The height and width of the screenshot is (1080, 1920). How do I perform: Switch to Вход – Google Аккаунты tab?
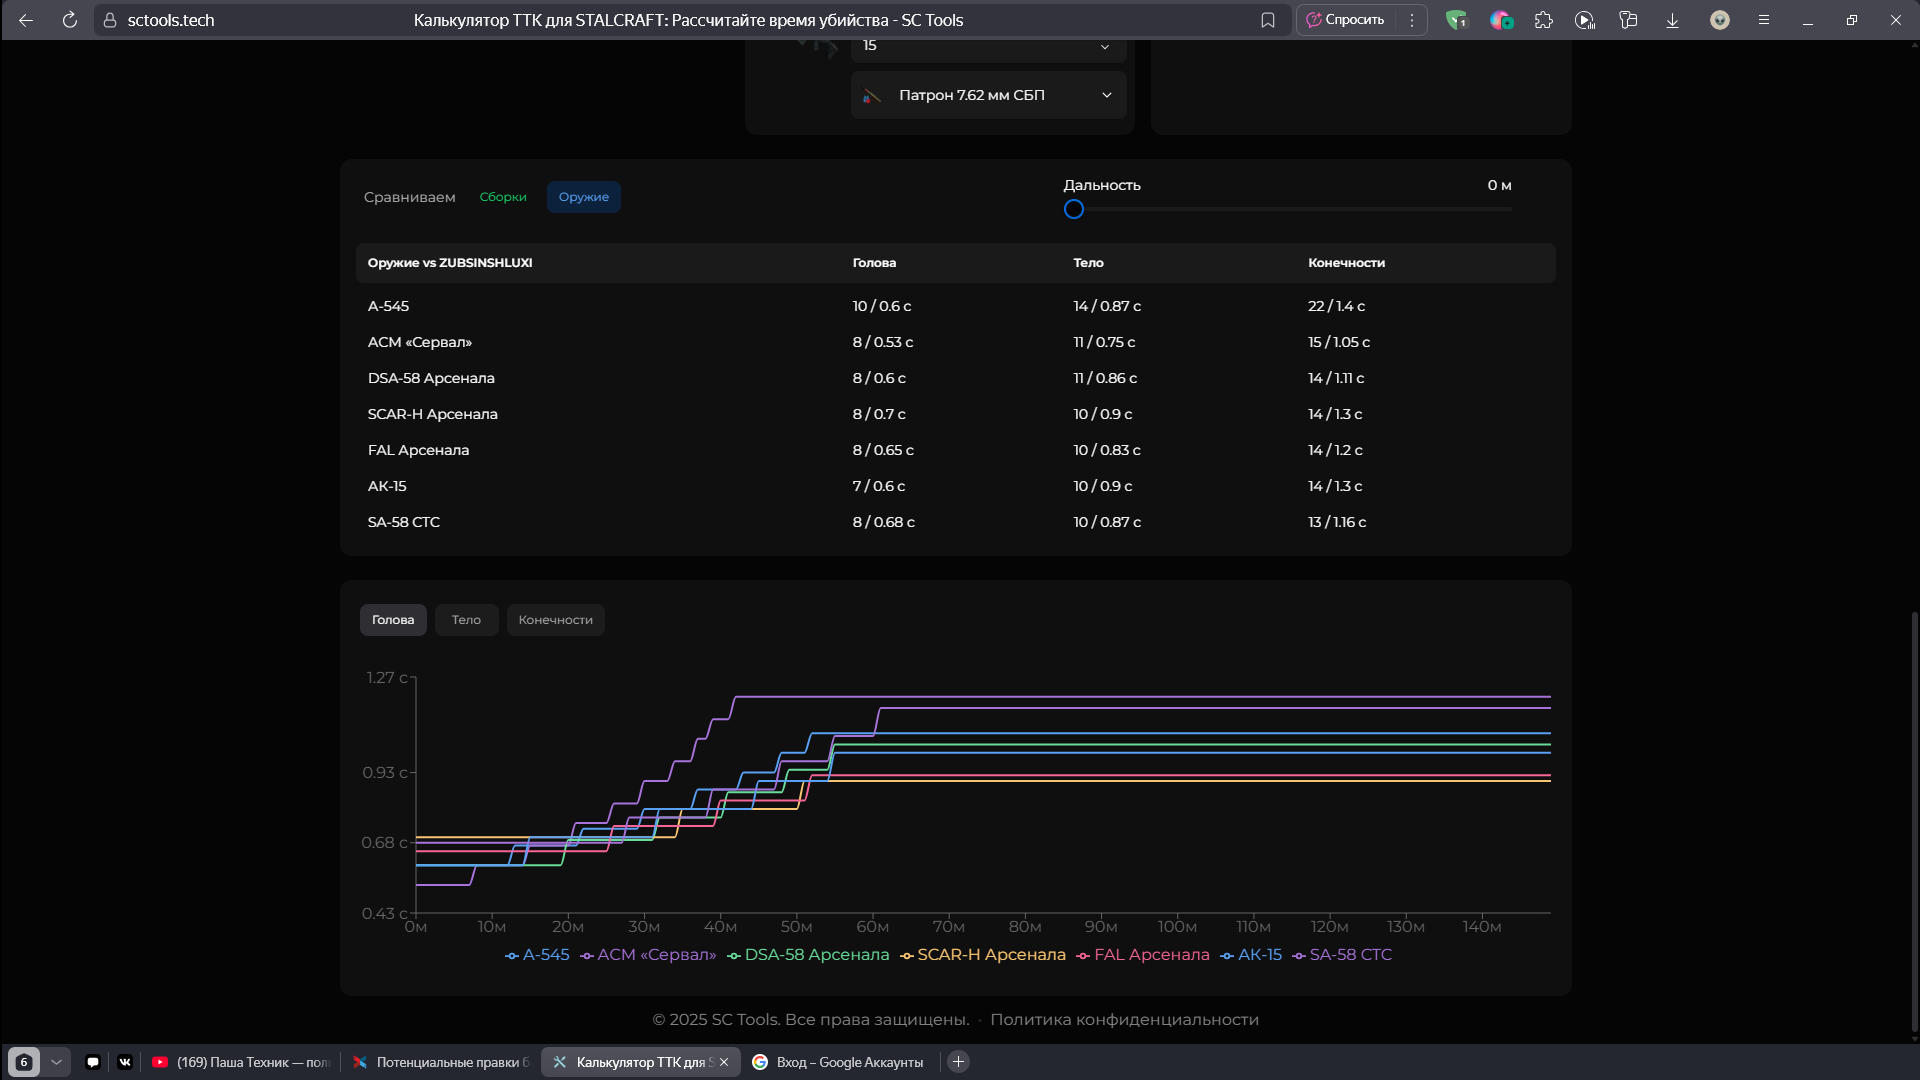(840, 1062)
